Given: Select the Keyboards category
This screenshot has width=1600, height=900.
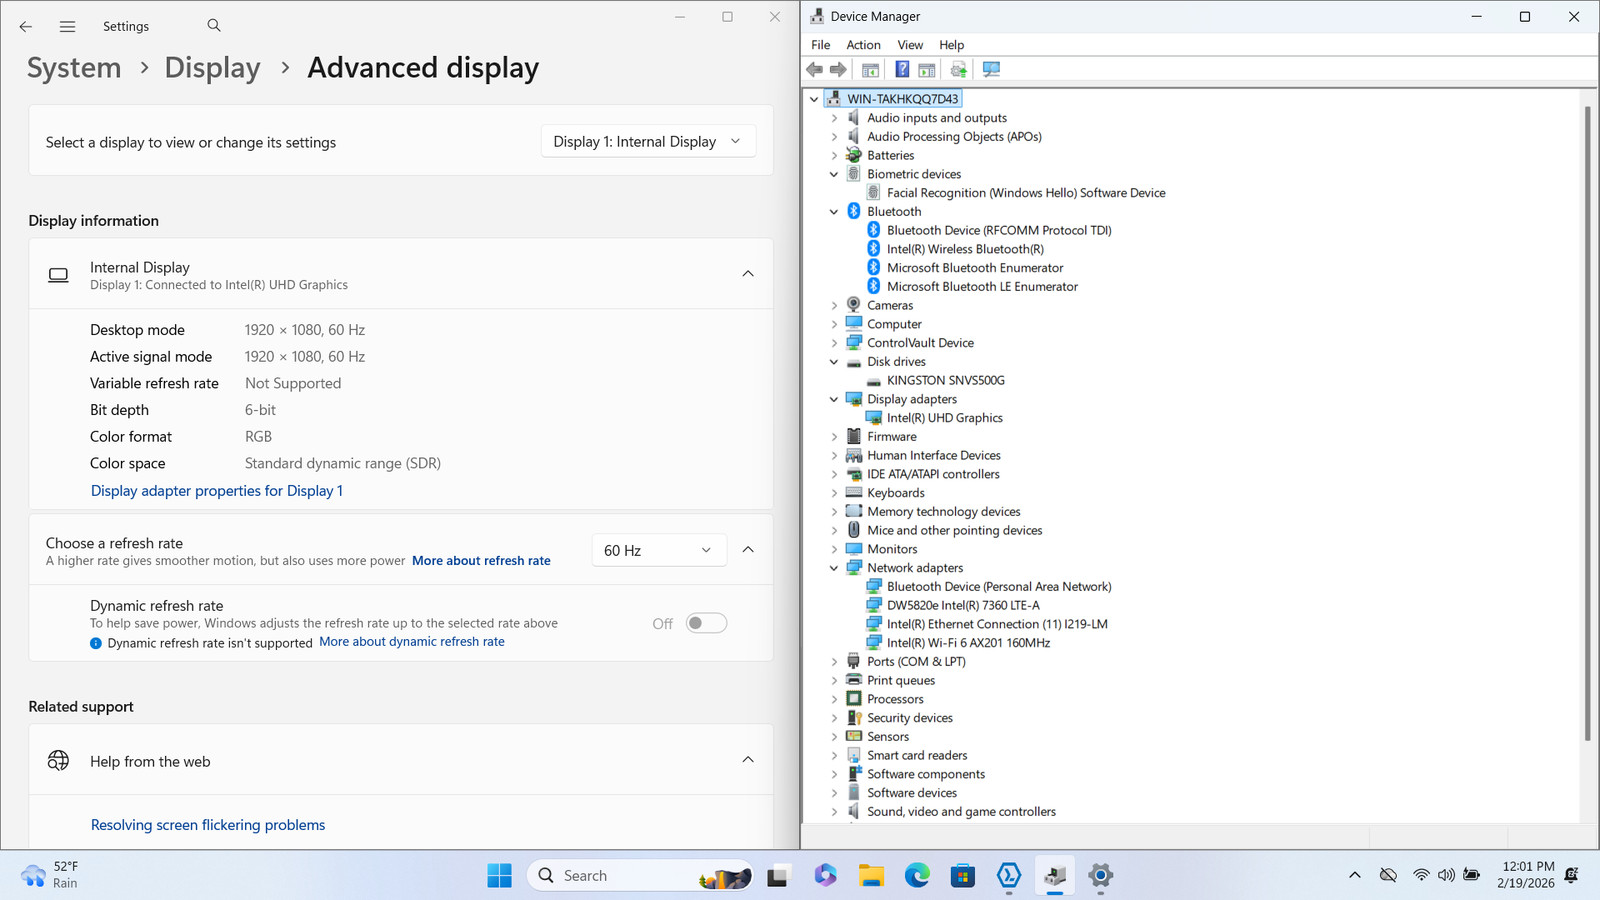Looking at the screenshot, I should tap(896, 493).
